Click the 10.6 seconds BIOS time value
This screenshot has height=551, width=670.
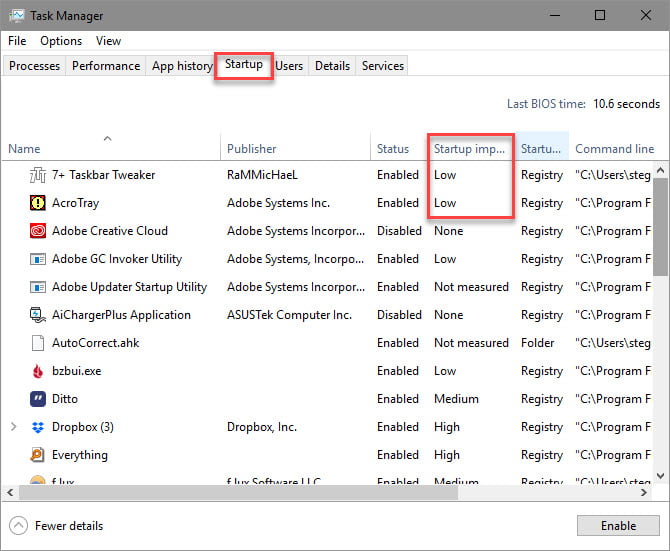pyautogui.click(x=626, y=104)
